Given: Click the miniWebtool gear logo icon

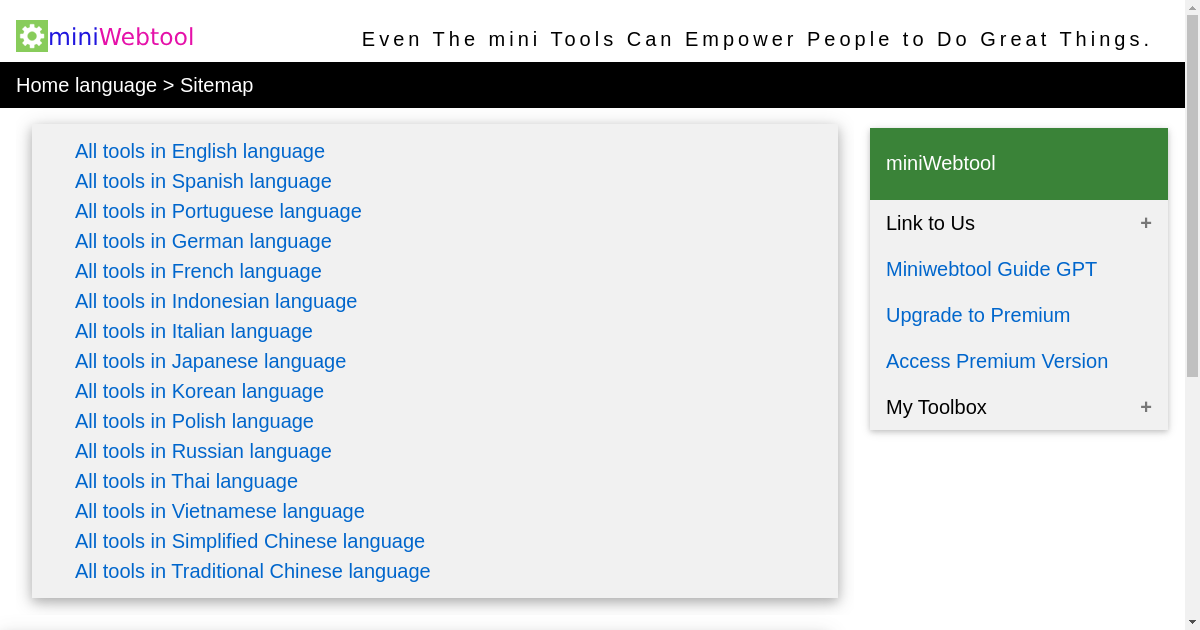Looking at the screenshot, I should coord(31,35).
